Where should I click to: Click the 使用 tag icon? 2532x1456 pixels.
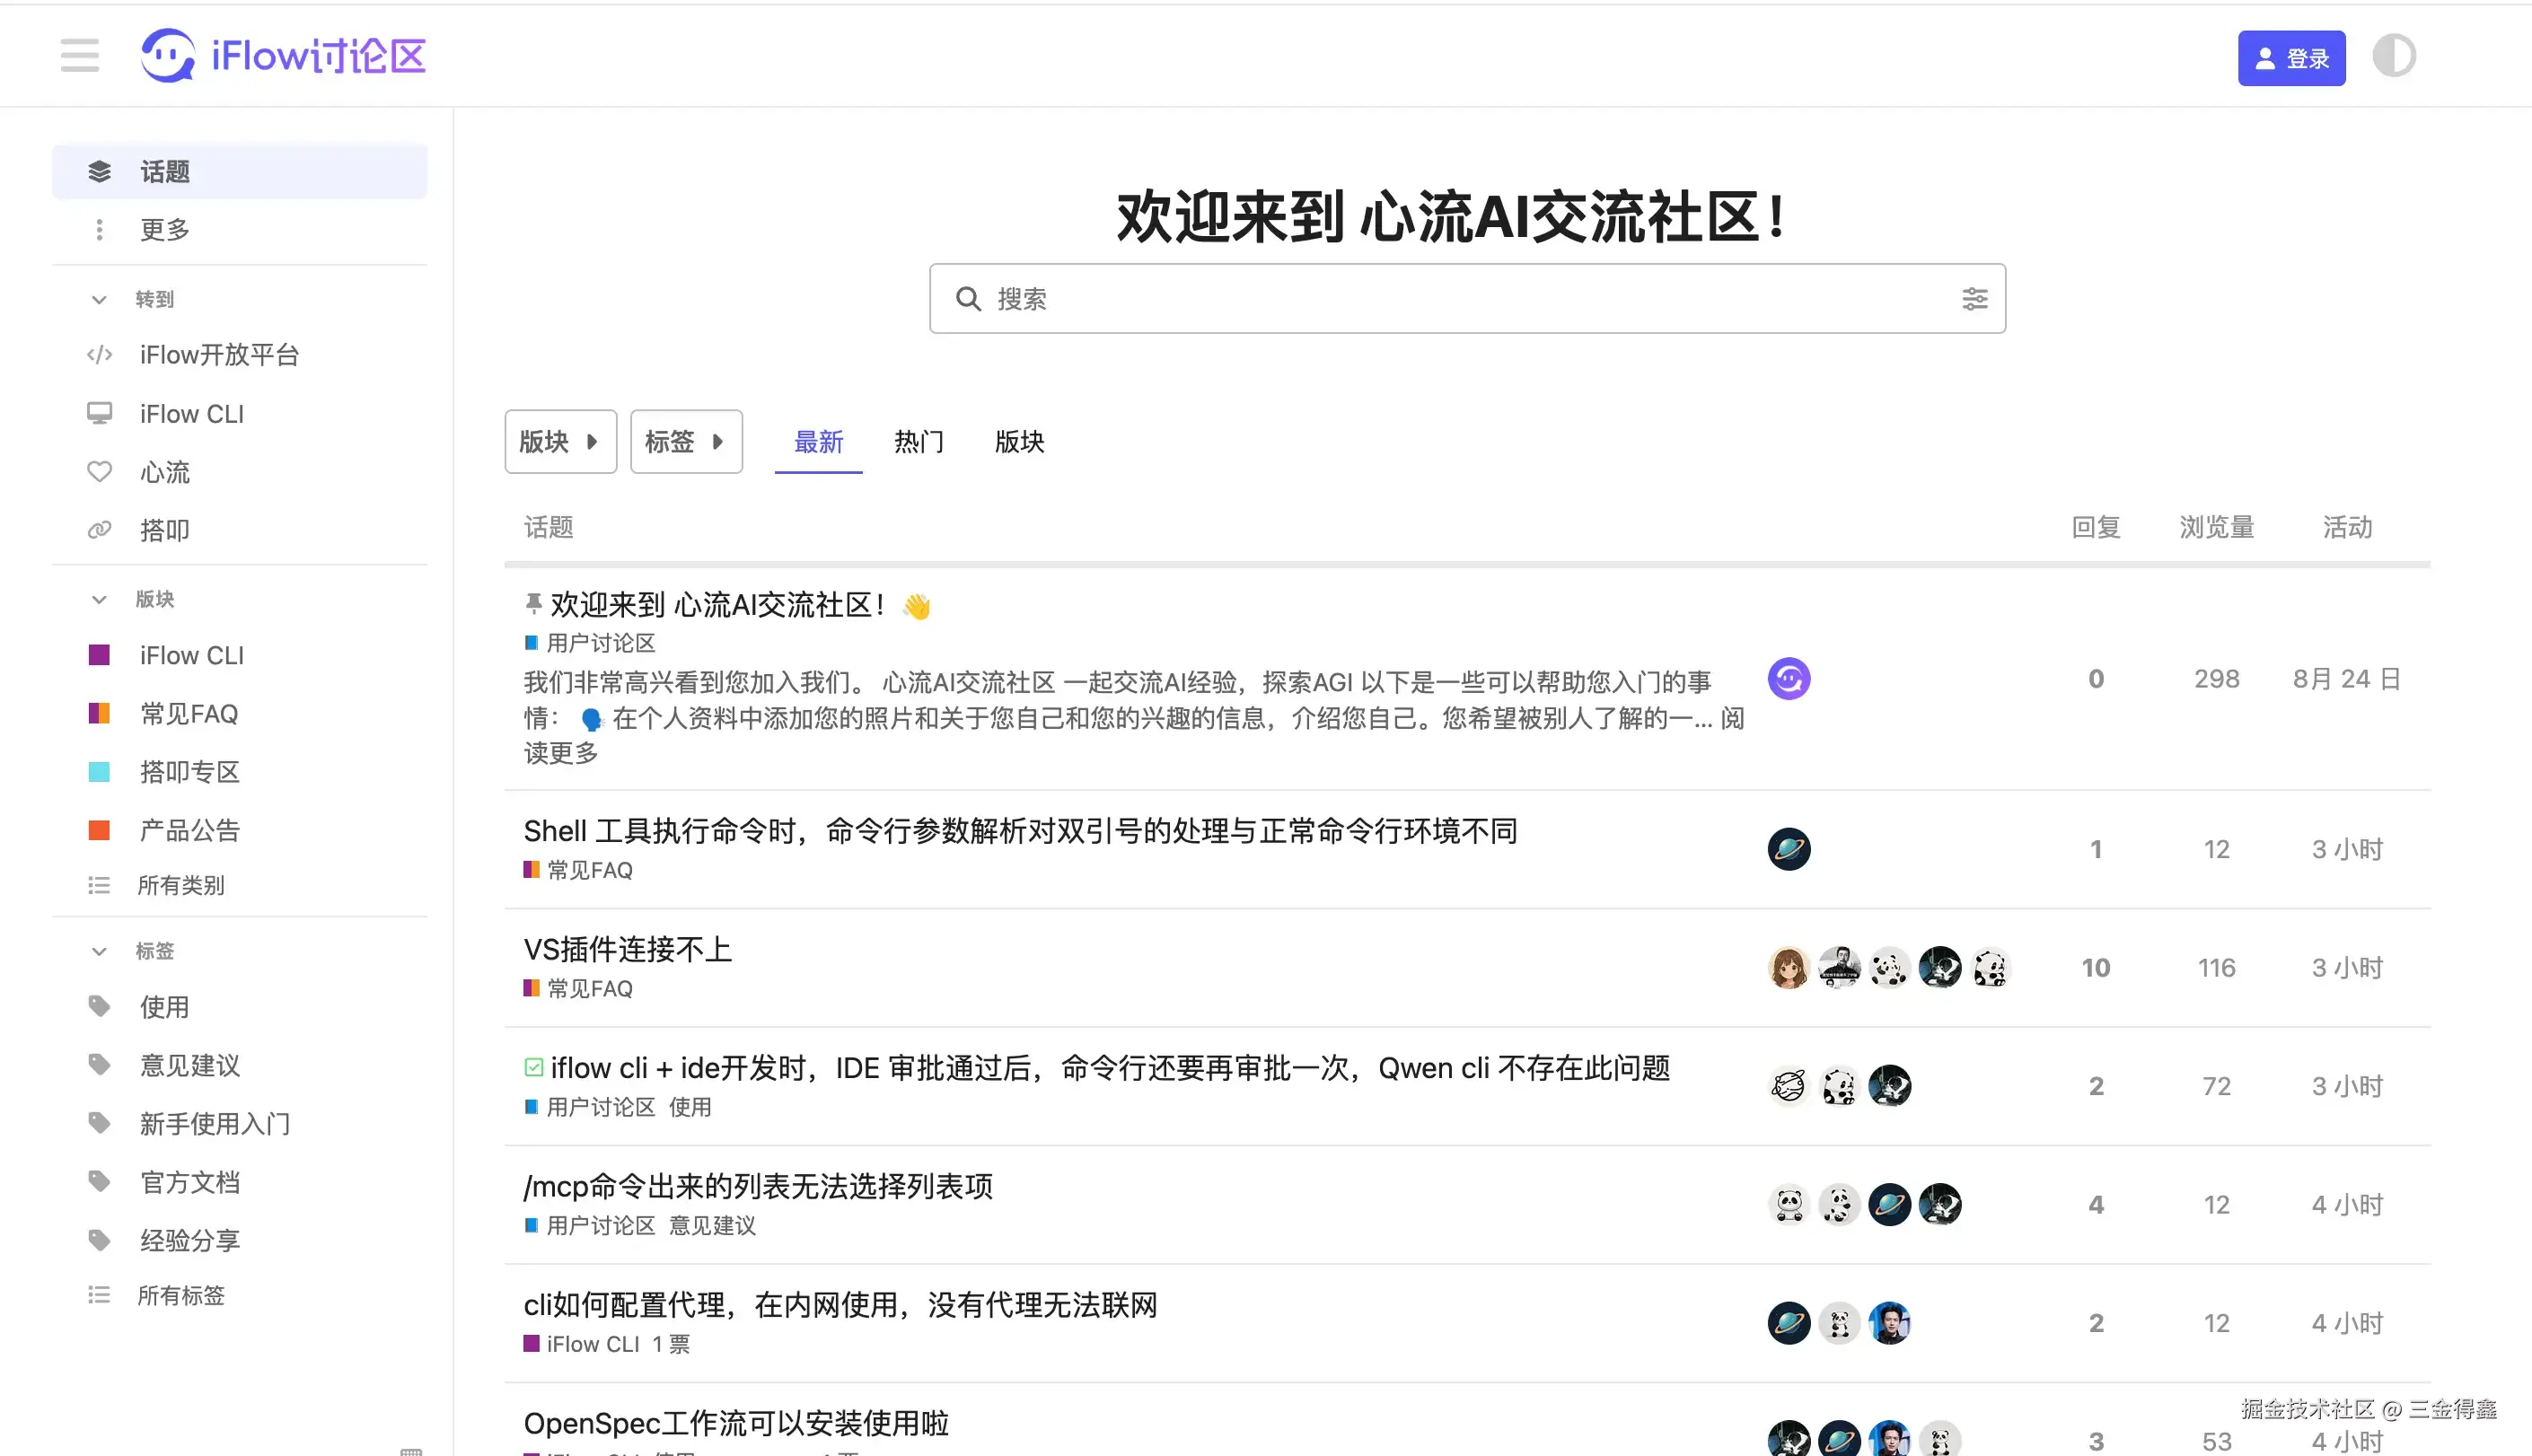99,1006
